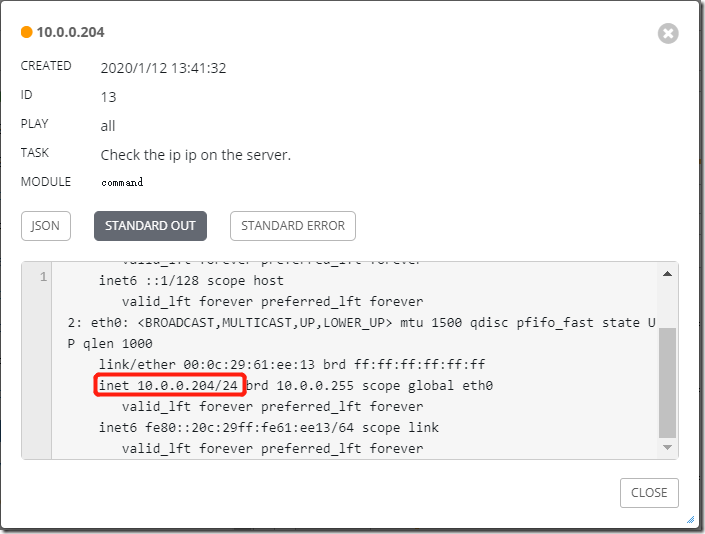Image resolution: width=705 pixels, height=534 pixels.
Task: Click the eth0 BROADCAST,MULTICAST interface line
Action: pos(361,333)
